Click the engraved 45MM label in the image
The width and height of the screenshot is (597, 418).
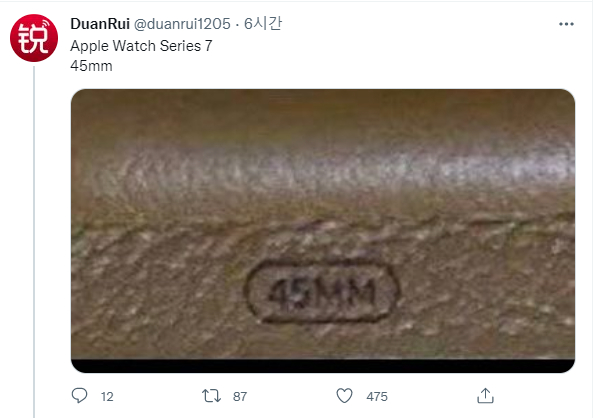(x=322, y=292)
